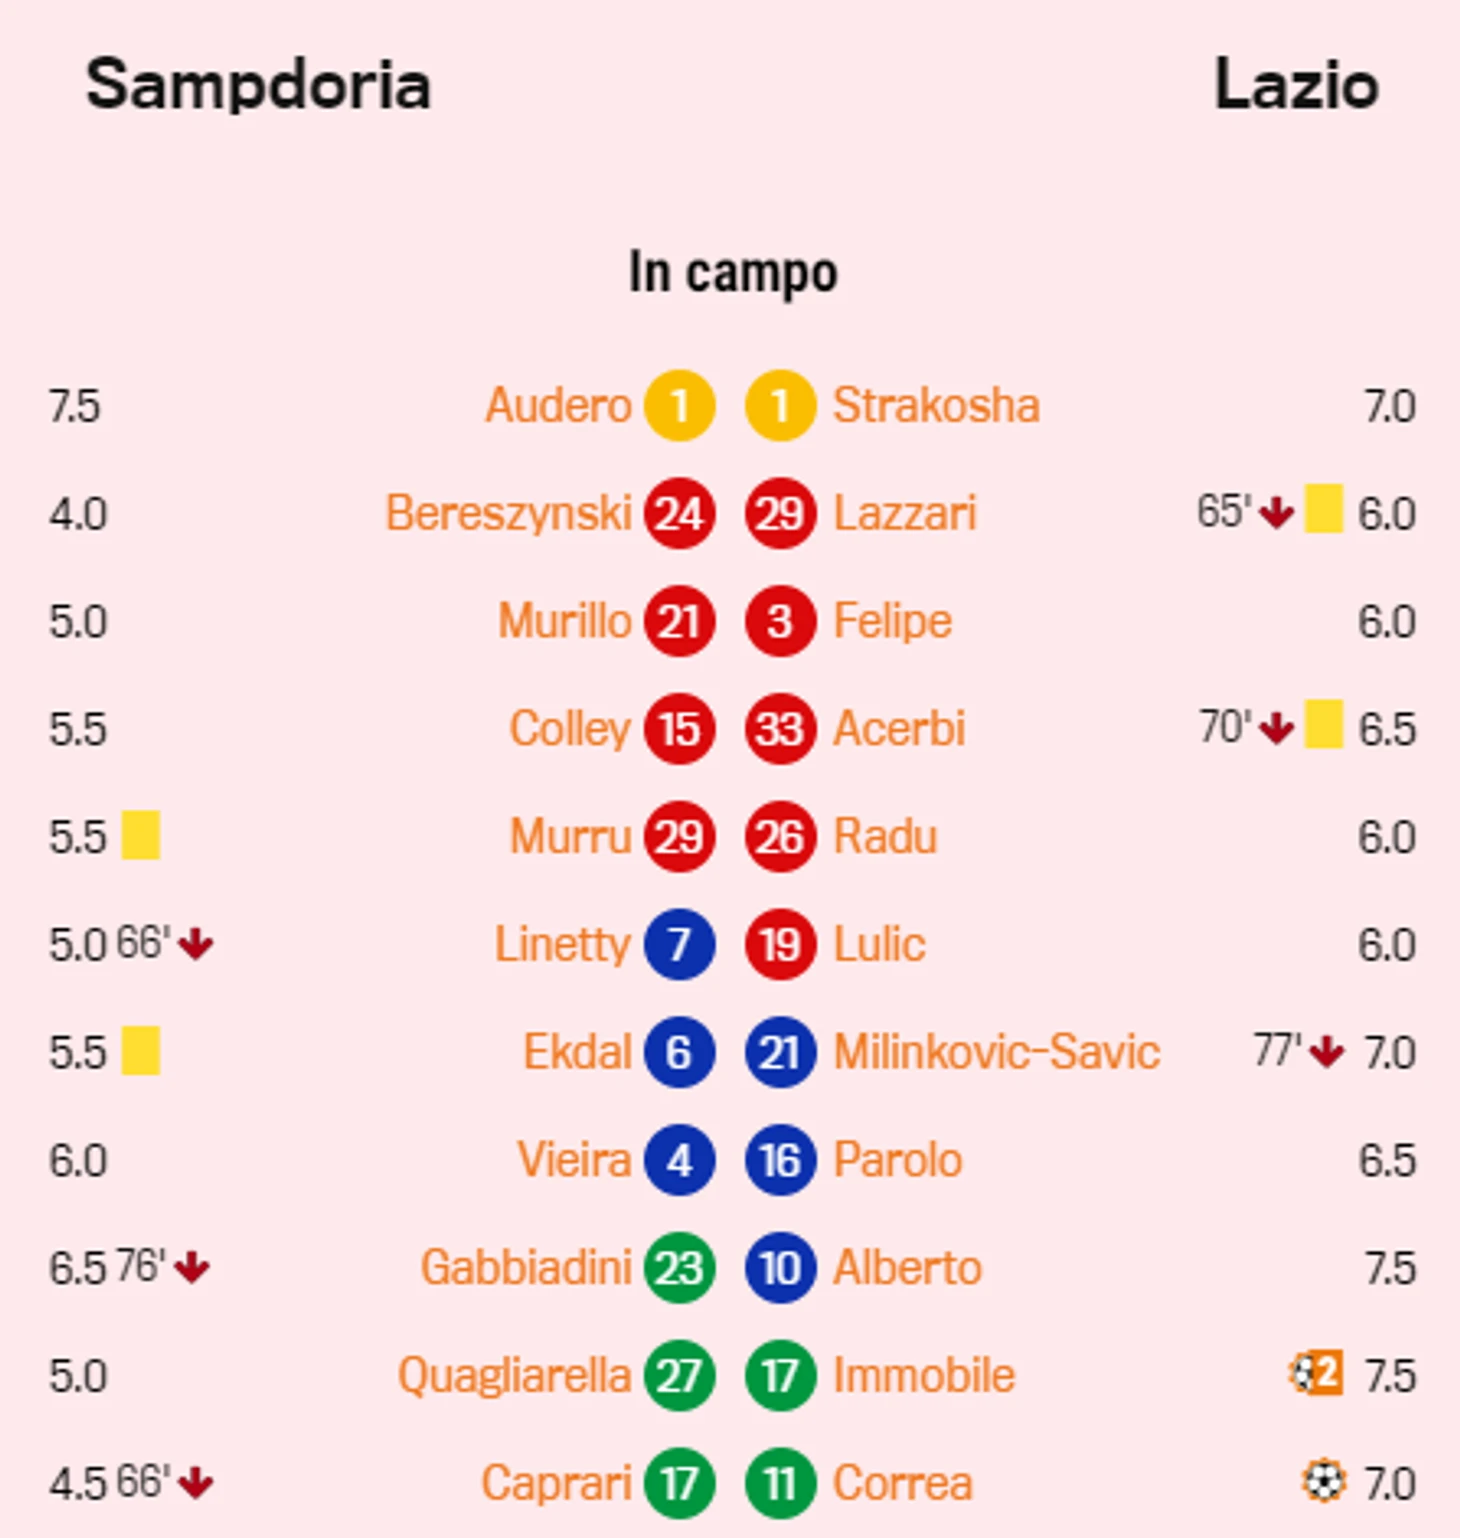Click Correa's goal ball icon
1460x1538 pixels.
coord(1324,1481)
